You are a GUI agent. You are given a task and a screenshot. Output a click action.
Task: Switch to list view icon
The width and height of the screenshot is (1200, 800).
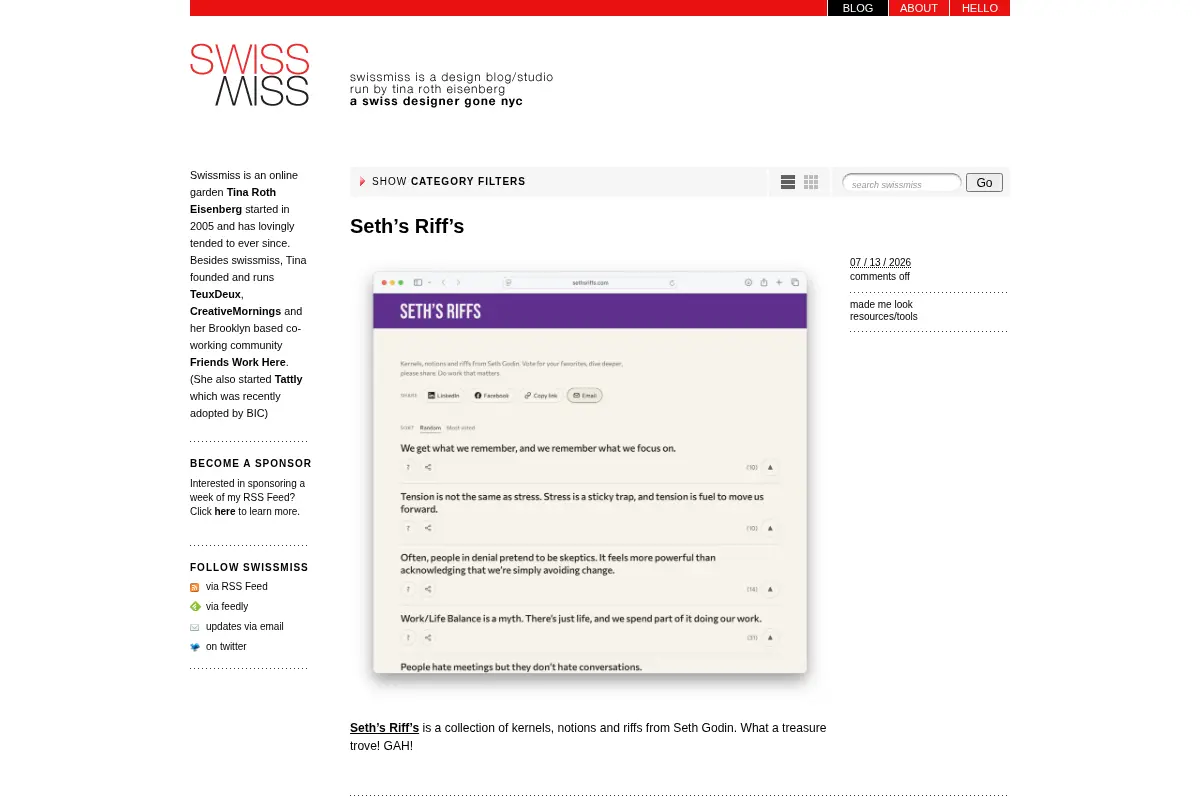pyautogui.click(x=788, y=182)
